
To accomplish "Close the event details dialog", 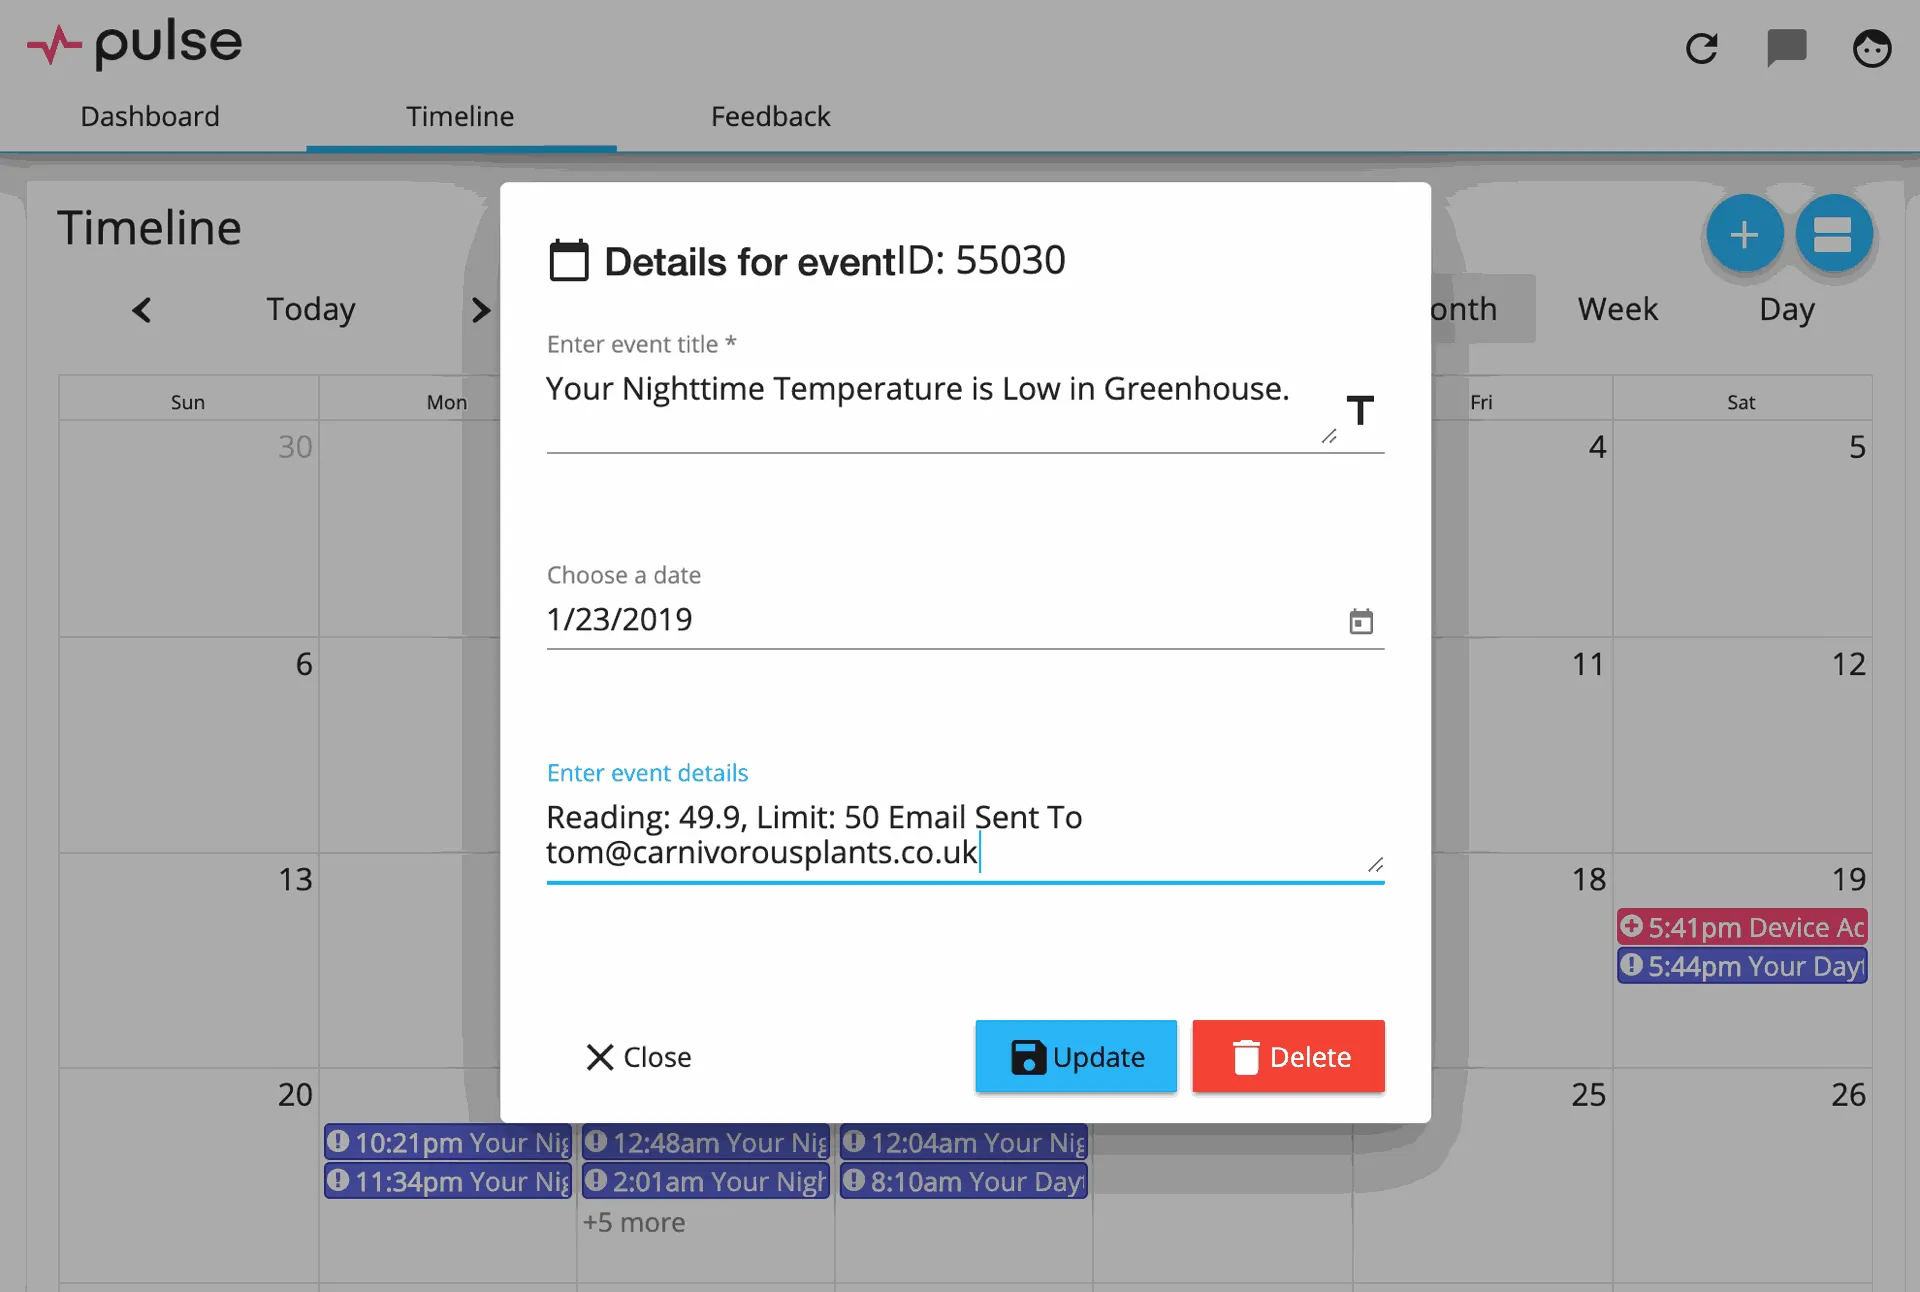I will (638, 1057).
